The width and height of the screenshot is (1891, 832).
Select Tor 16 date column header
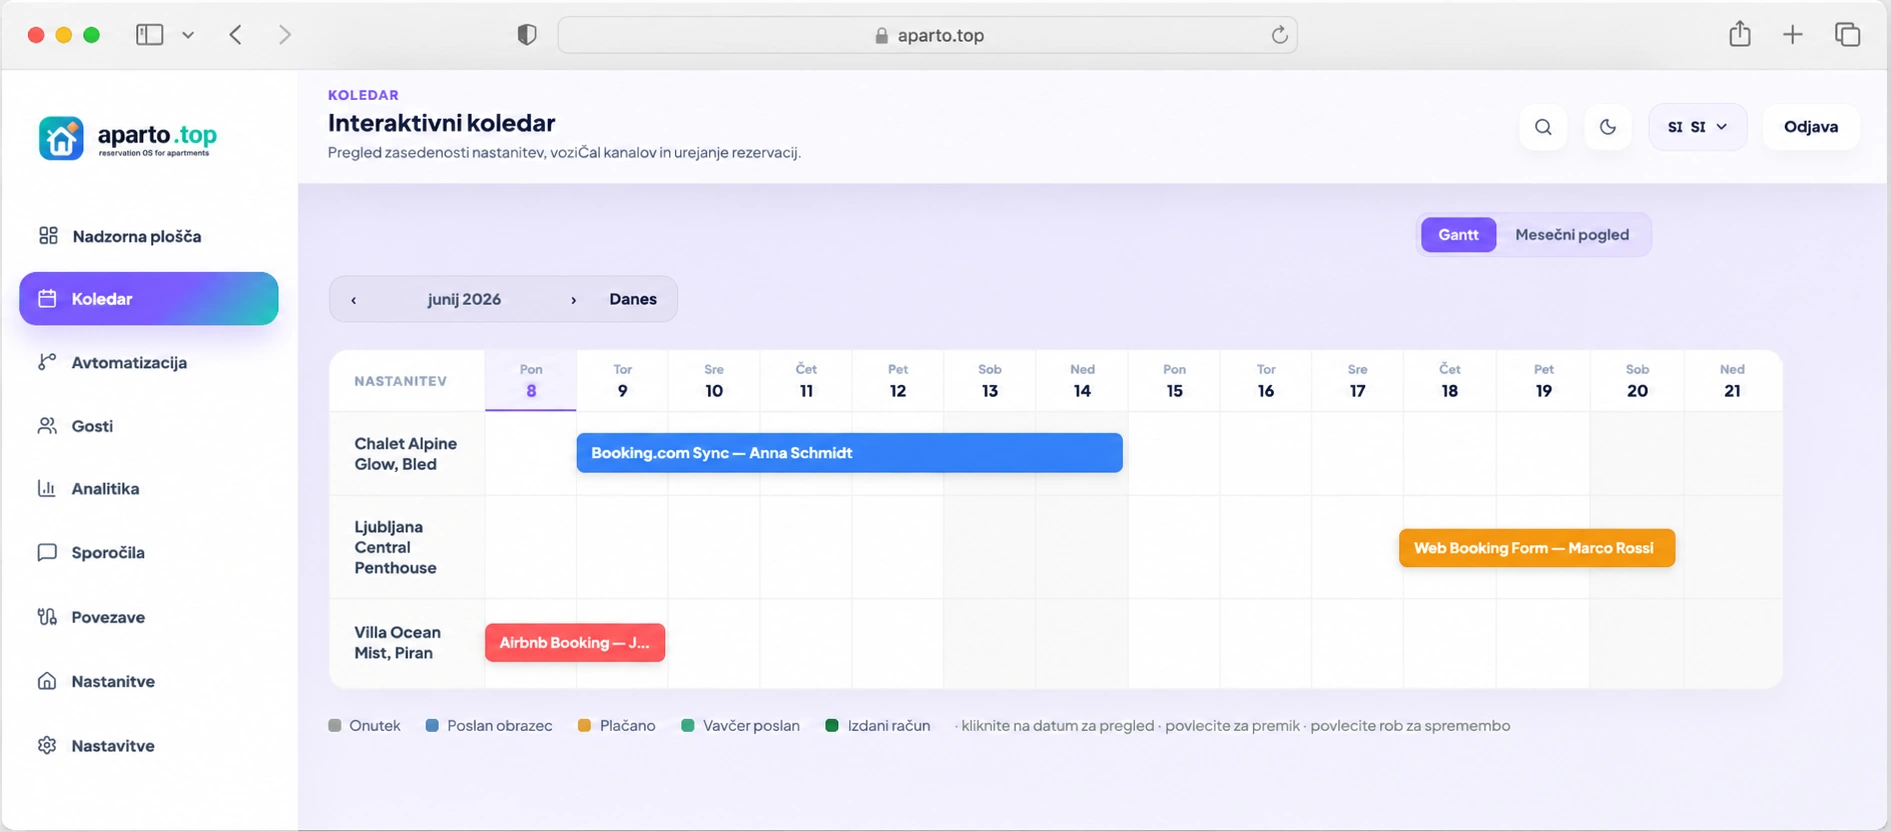pos(1266,381)
